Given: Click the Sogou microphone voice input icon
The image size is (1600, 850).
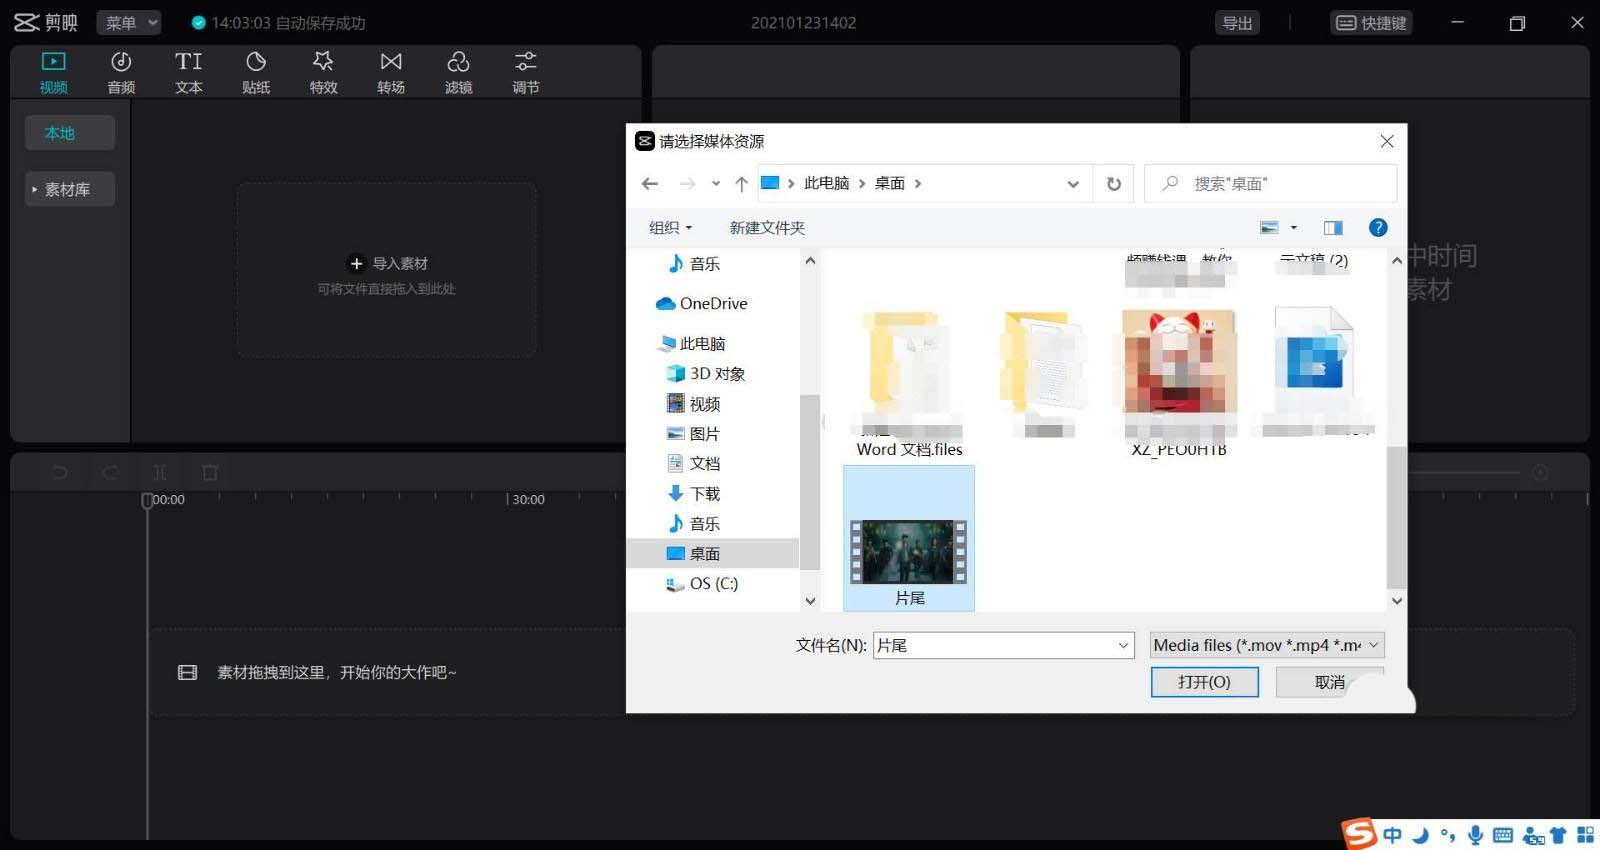Looking at the screenshot, I should pyautogui.click(x=1475, y=835).
